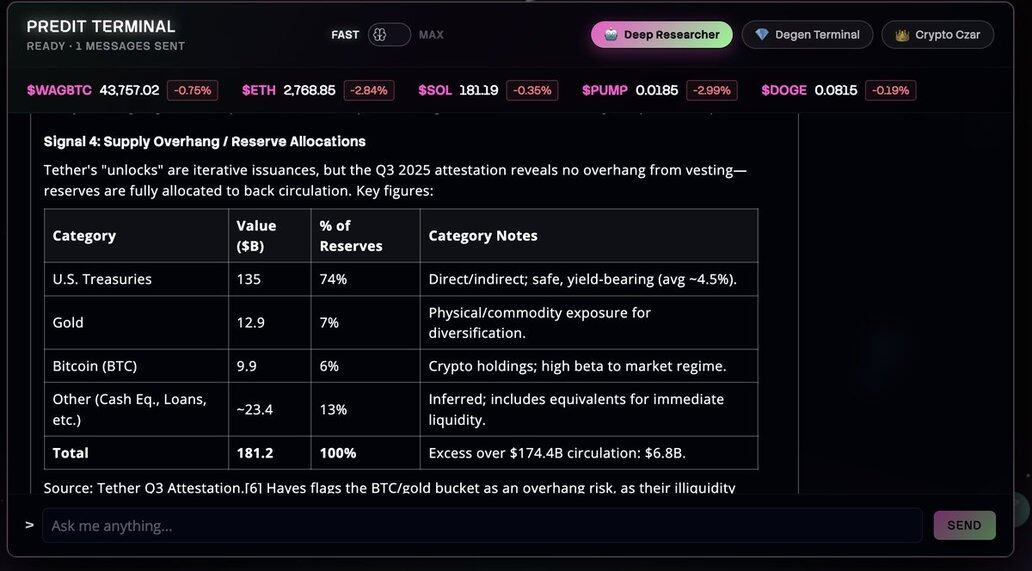The image size is (1032, 571).
Task: Select the FAST mode label
Action: [345, 35]
